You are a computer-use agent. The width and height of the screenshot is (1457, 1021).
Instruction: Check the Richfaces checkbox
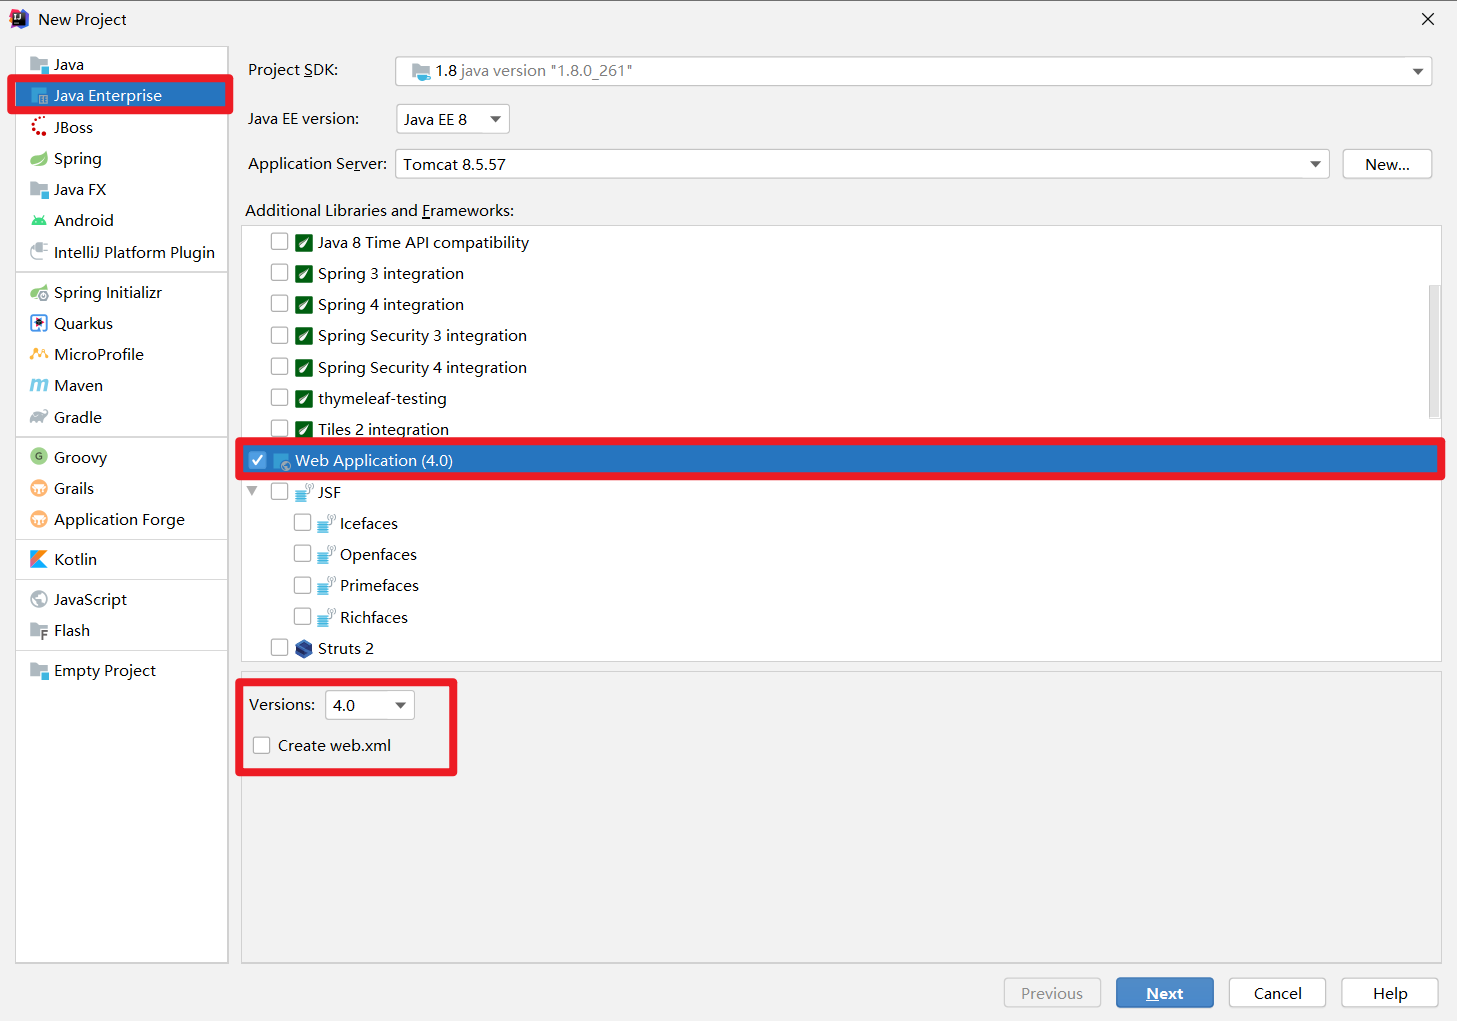click(x=302, y=617)
